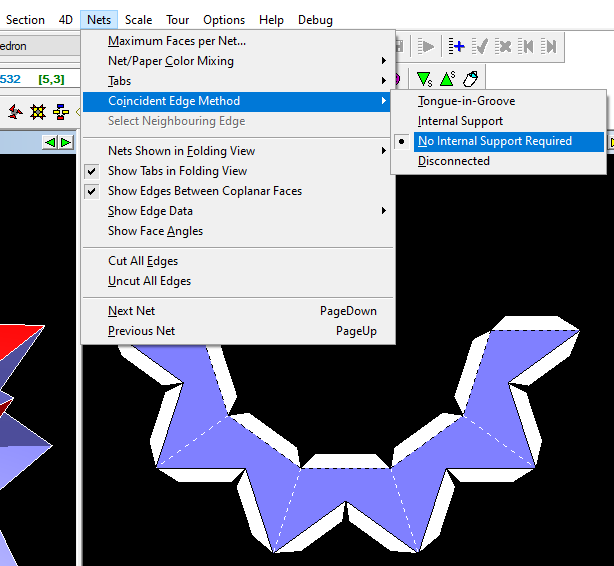Expand Nets Shown in Folding View submenu

(238, 151)
